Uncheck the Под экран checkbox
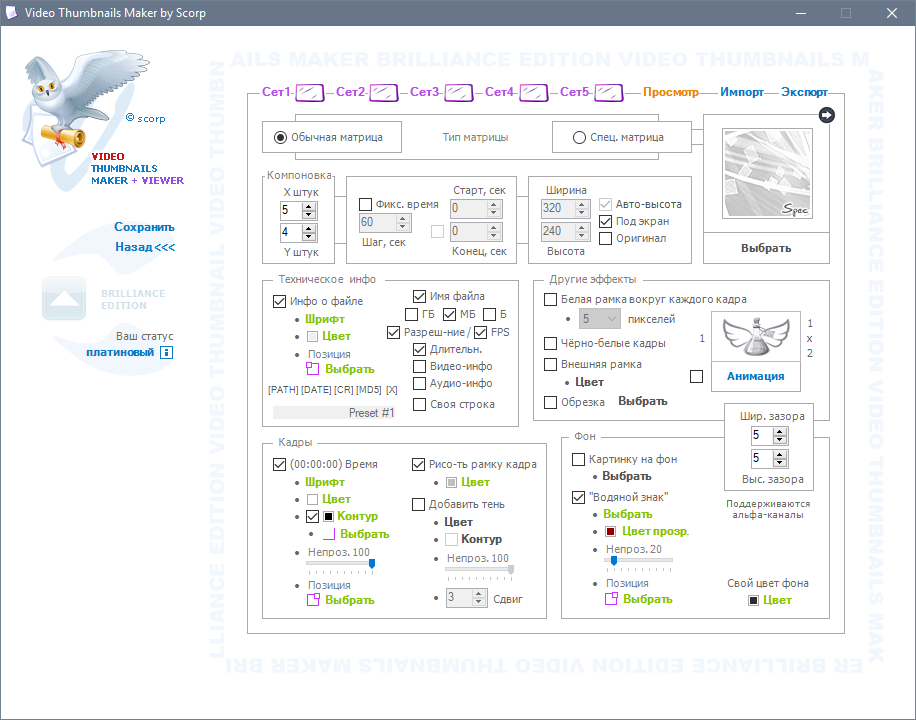 tap(605, 221)
